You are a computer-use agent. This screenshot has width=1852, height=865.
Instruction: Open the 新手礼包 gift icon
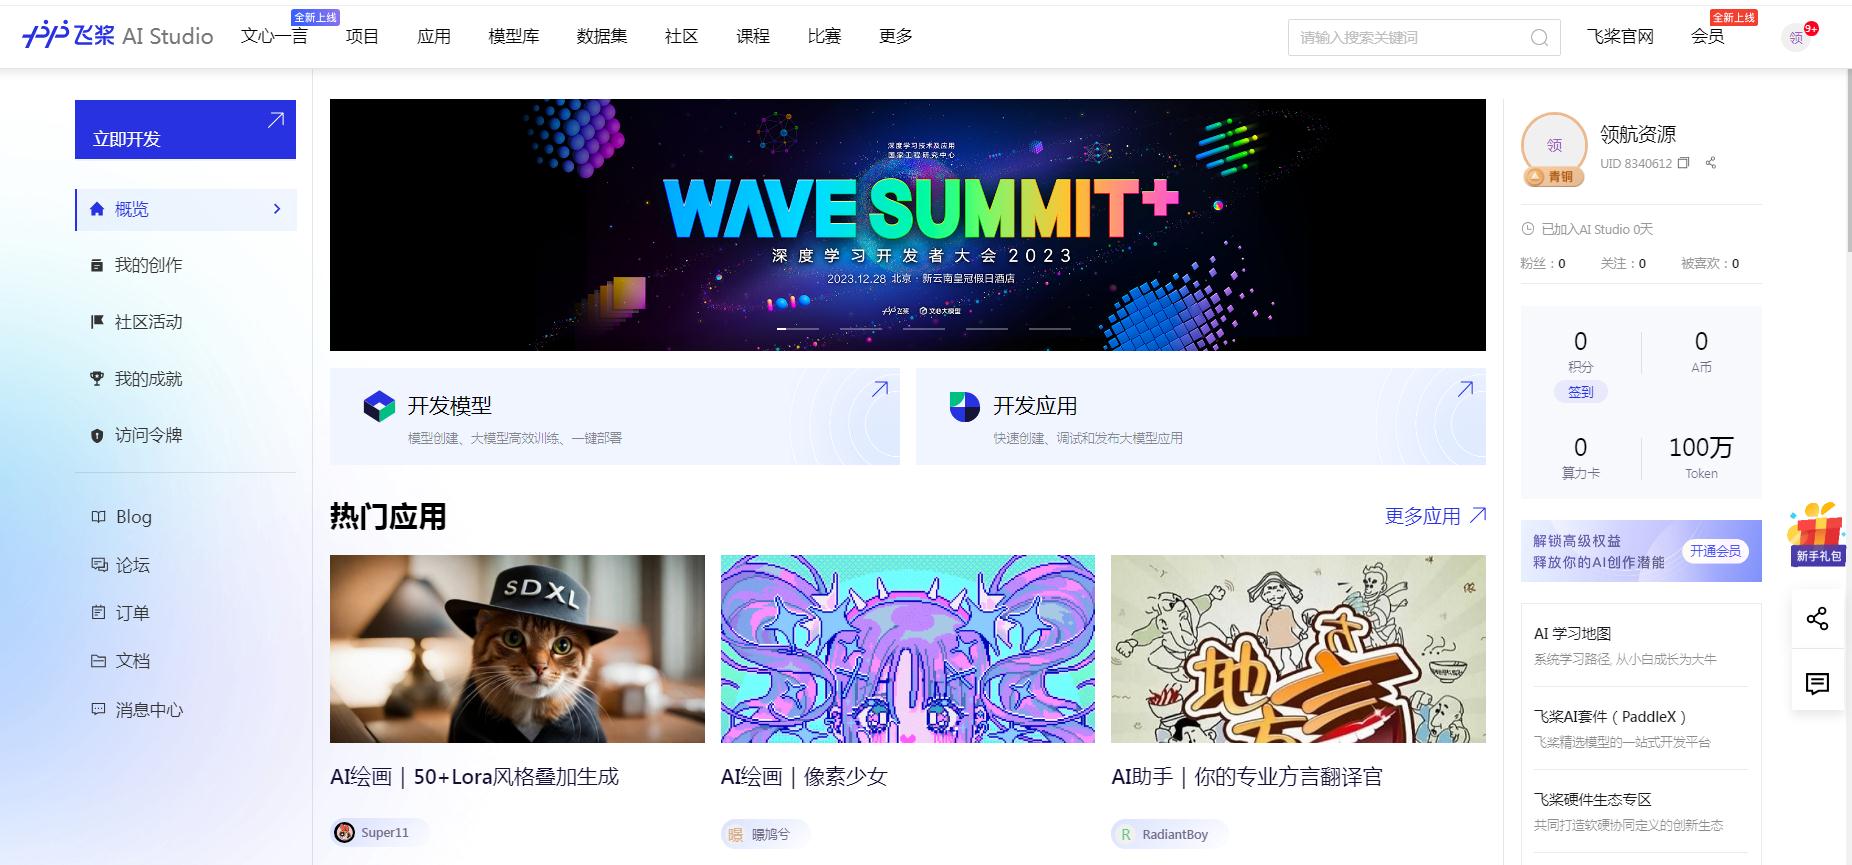(x=1816, y=534)
